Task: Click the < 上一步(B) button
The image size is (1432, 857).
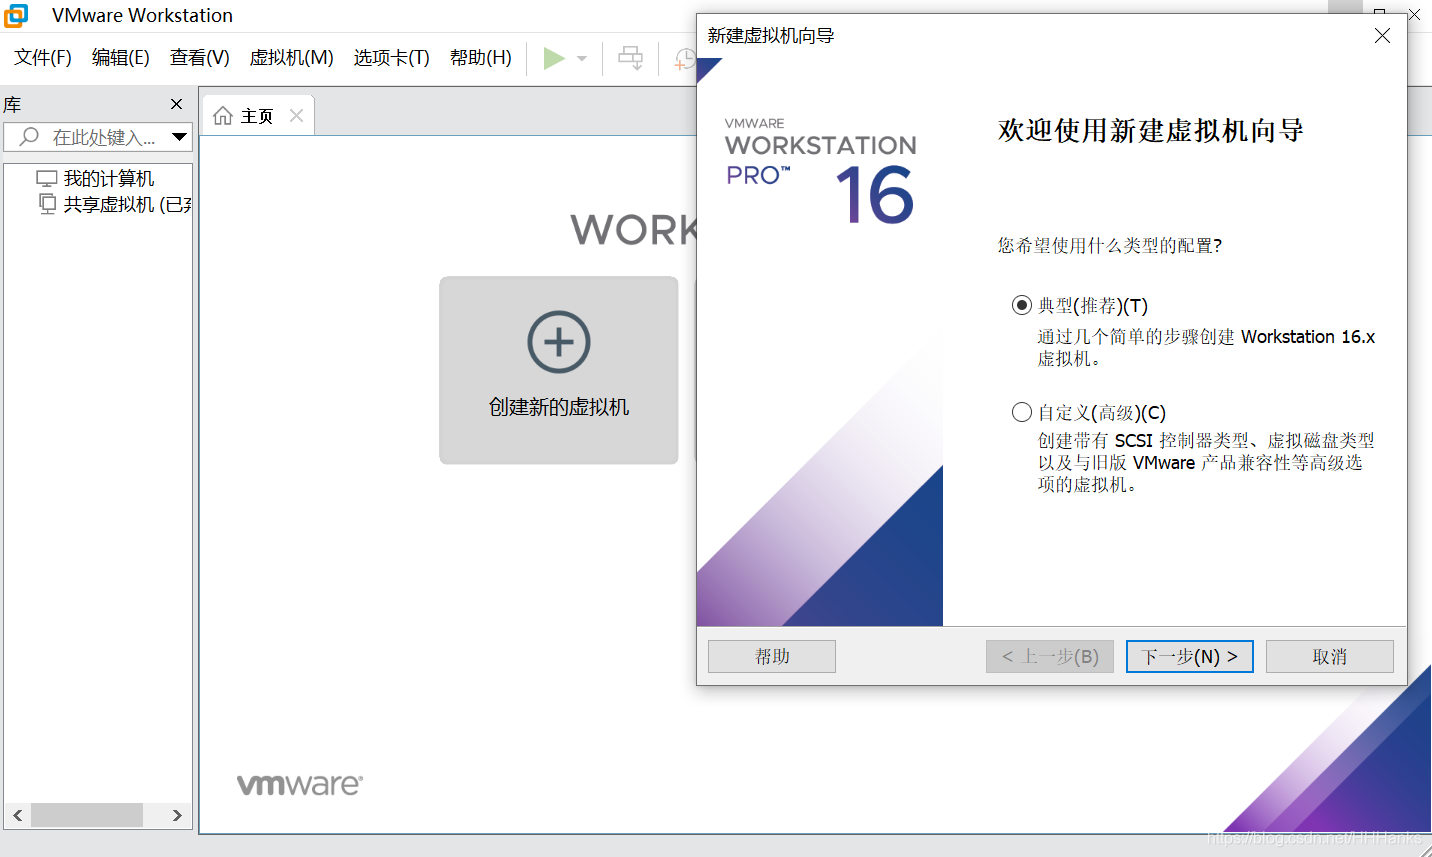Action: [x=1050, y=656]
